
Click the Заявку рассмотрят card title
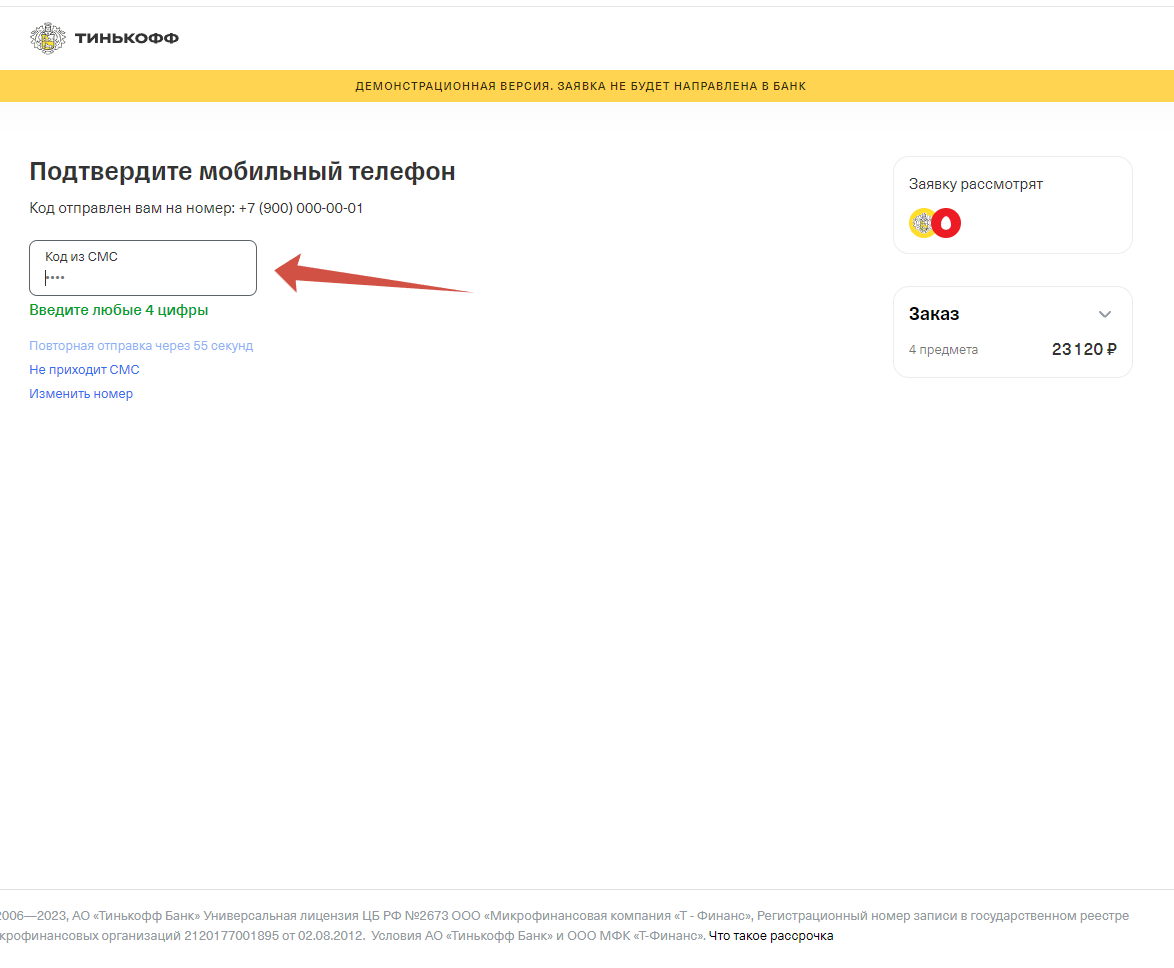pos(976,184)
